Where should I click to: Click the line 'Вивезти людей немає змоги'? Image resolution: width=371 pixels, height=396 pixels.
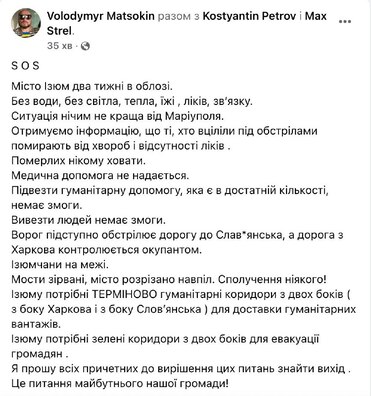88,220
